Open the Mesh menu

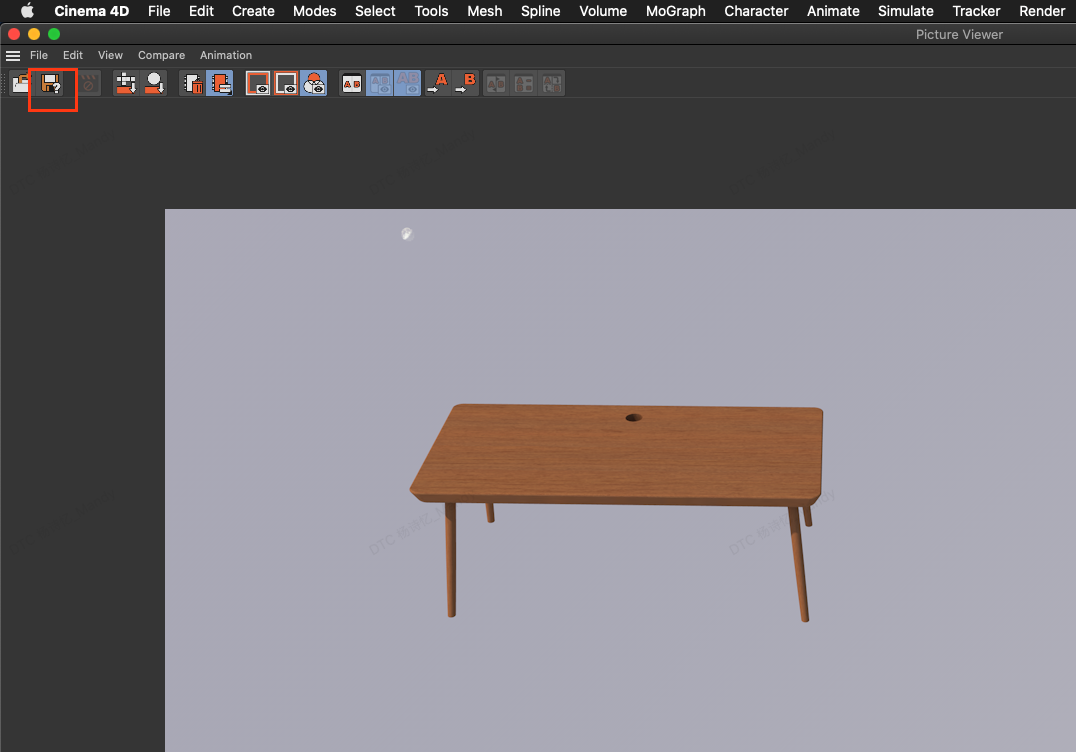[484, 11]
